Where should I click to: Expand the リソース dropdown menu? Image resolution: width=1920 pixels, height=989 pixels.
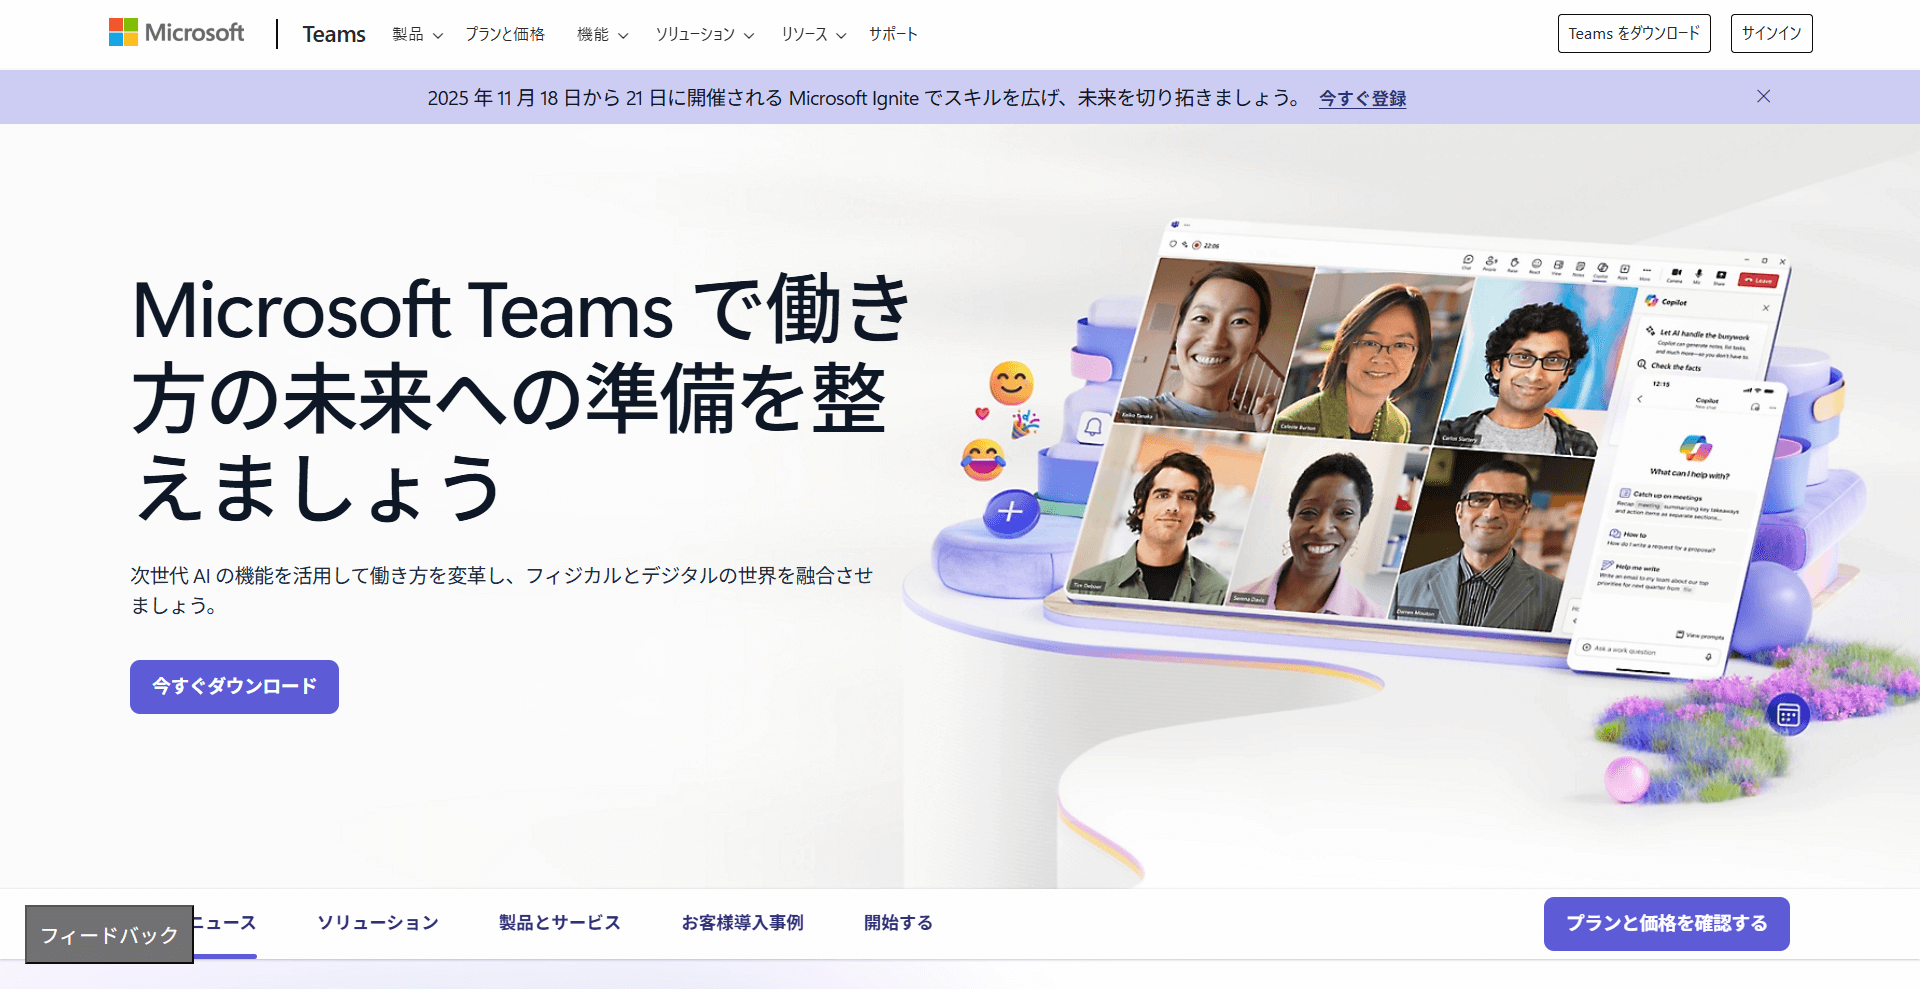click(813, 34)
